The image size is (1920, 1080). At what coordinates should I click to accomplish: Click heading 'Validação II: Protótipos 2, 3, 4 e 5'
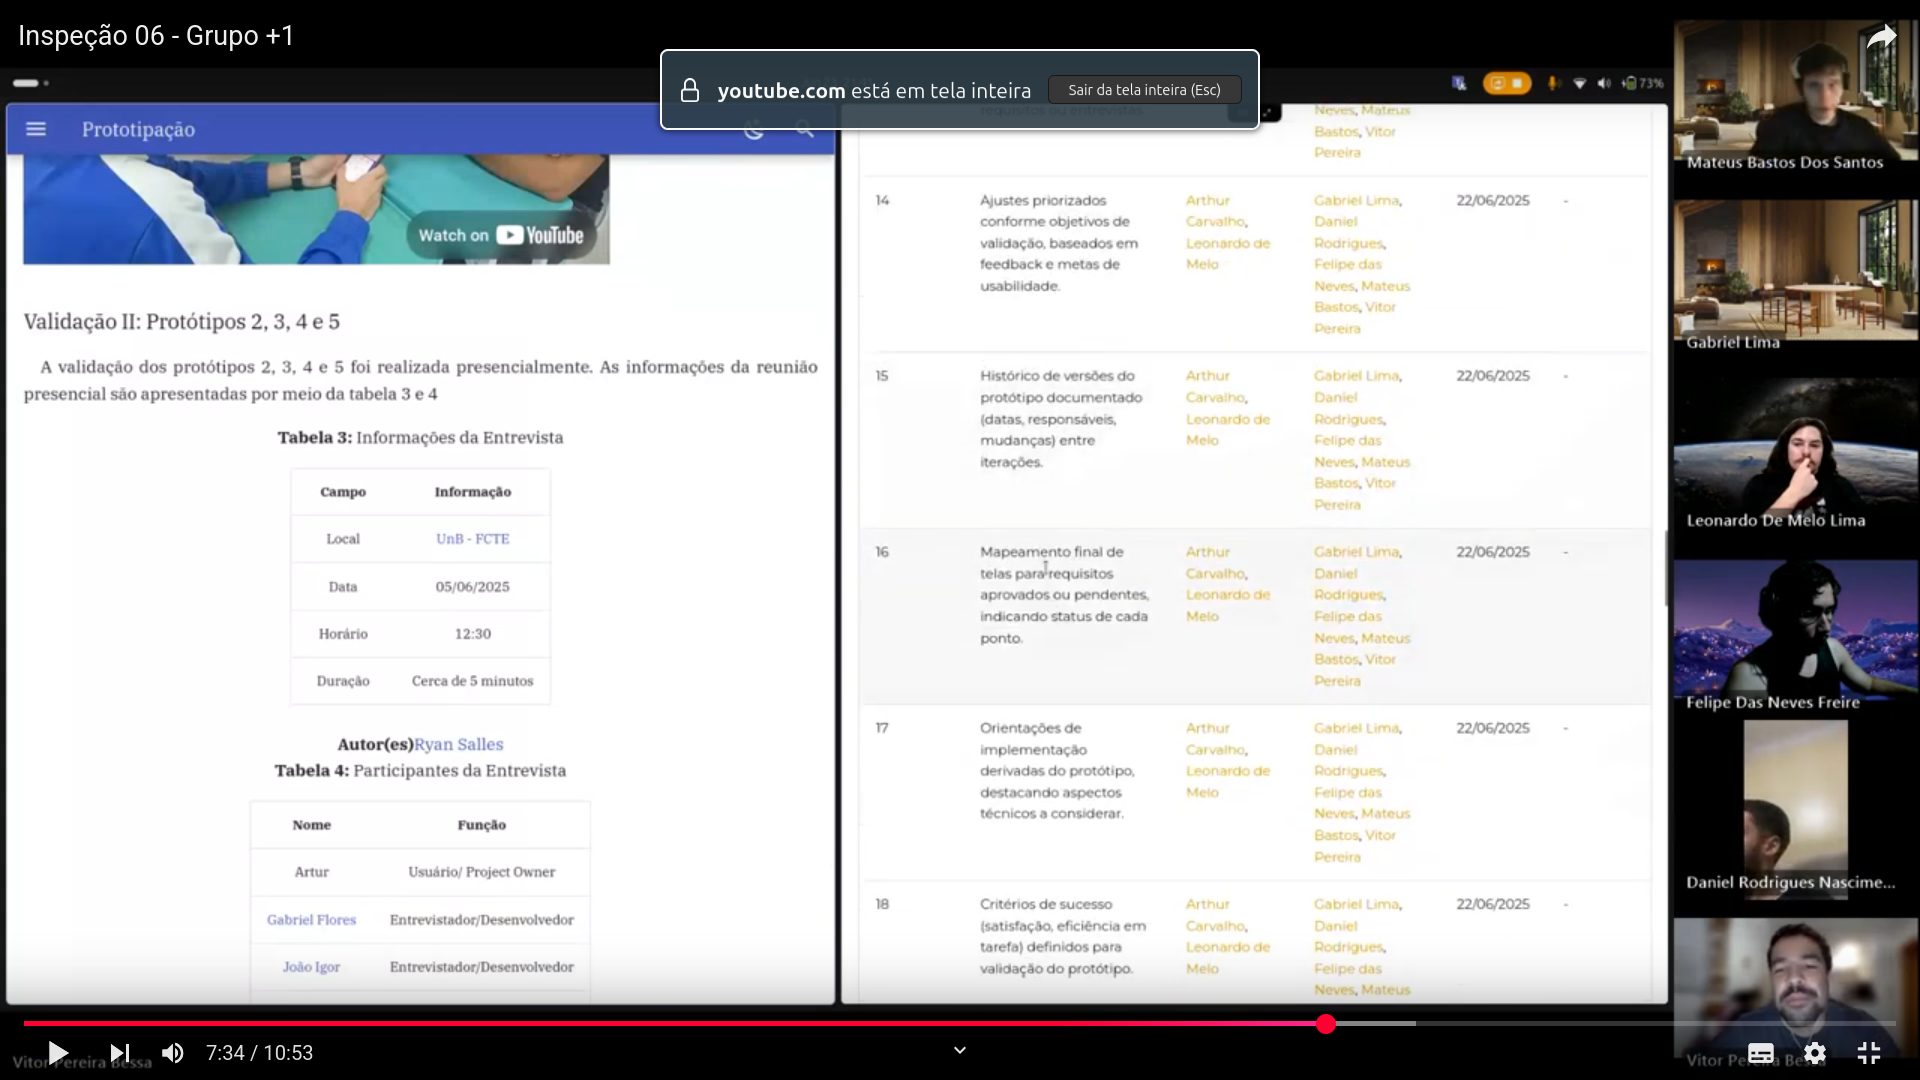point(182,321)
